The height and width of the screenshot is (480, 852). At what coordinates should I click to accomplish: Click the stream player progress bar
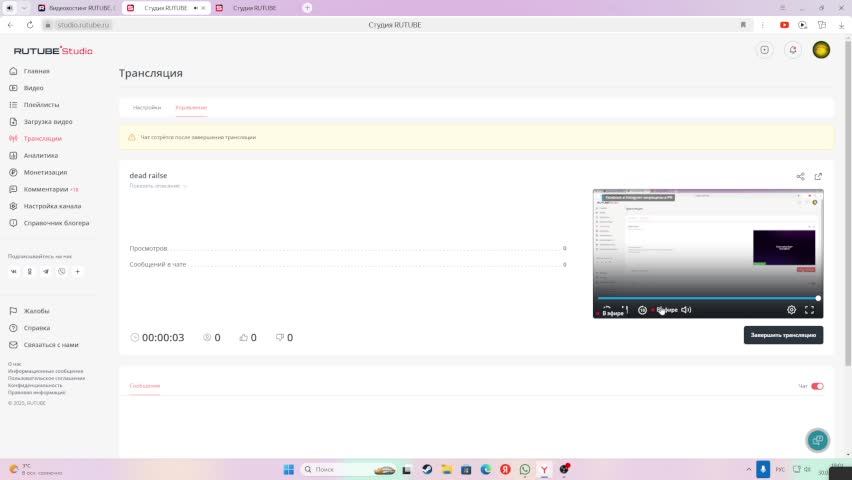click(x=707, y=298)
